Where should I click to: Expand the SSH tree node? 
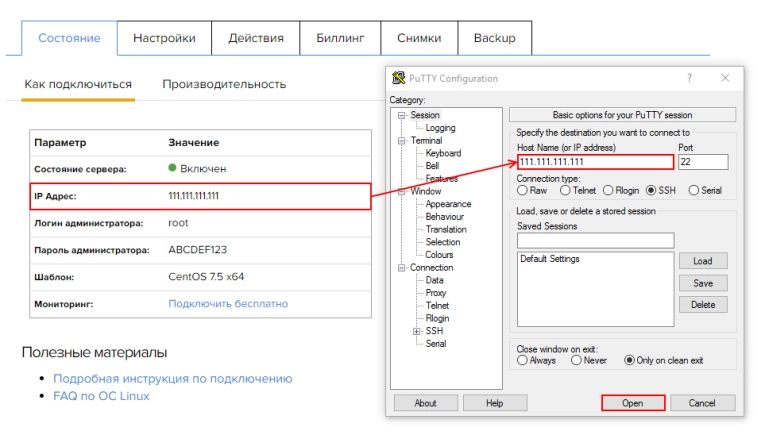416,331
